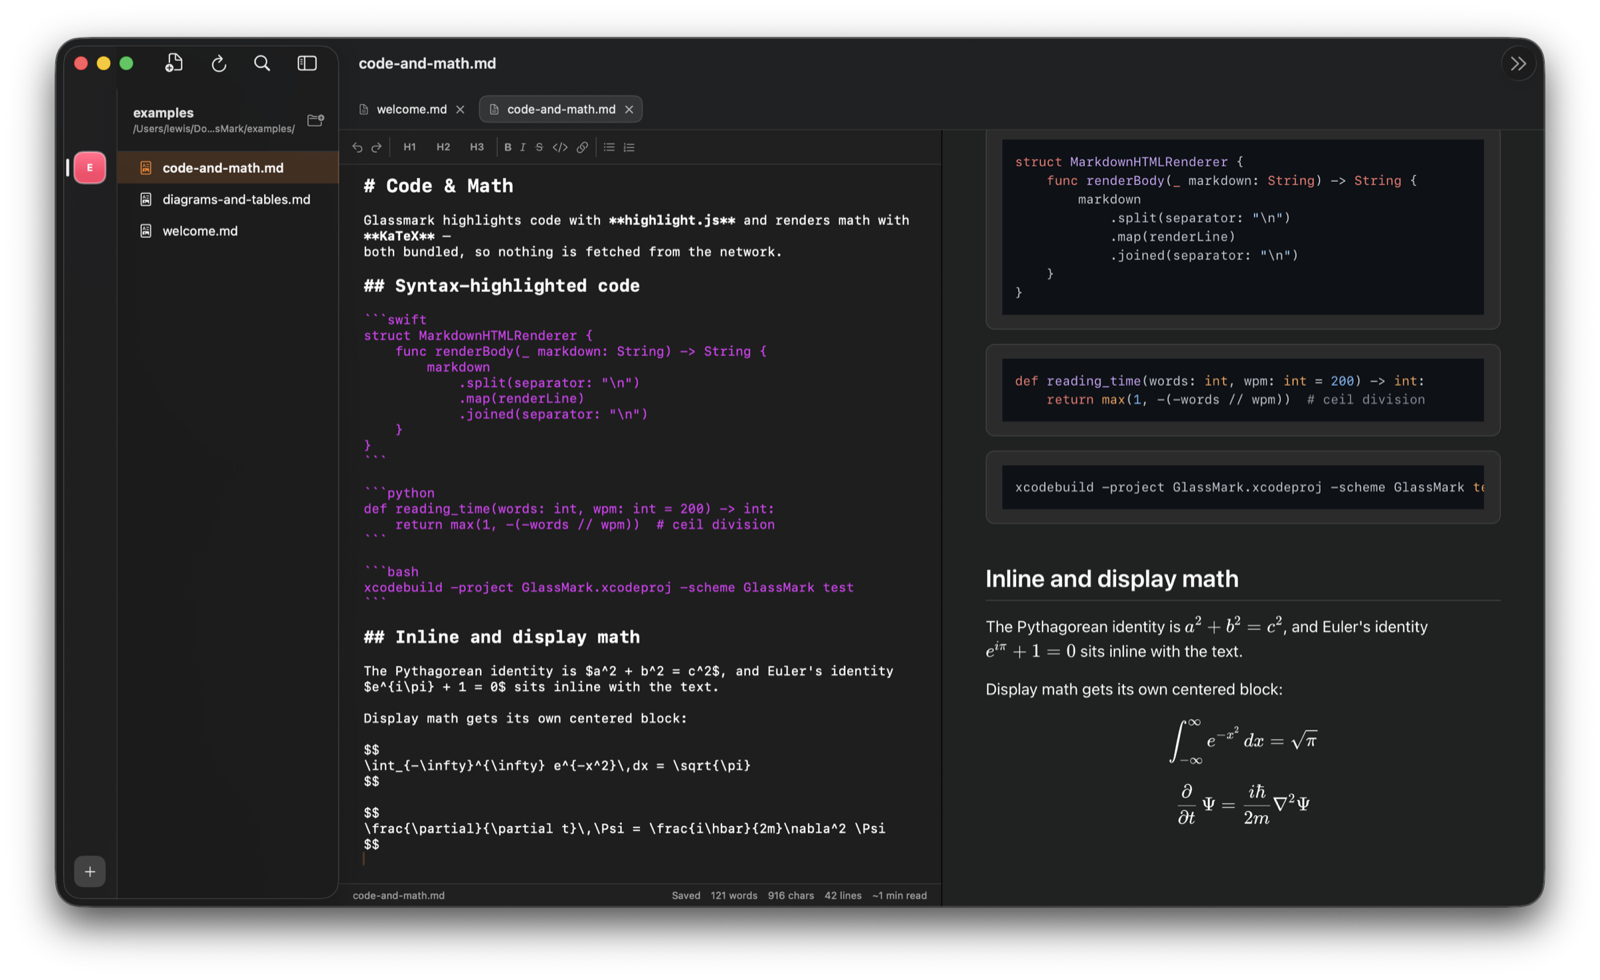1600x980 pixels.
Task: Click the examples folder name
Action: 163,113
